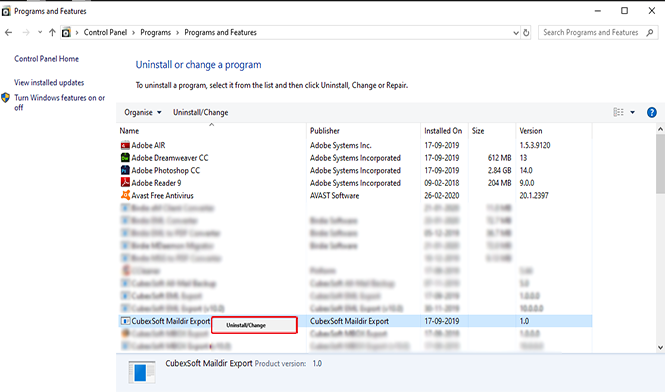This screenshot has height=392, width=665.
Task: Click the Forward navigation arrow
Action: pyautogui.click(x=26, y=33)
